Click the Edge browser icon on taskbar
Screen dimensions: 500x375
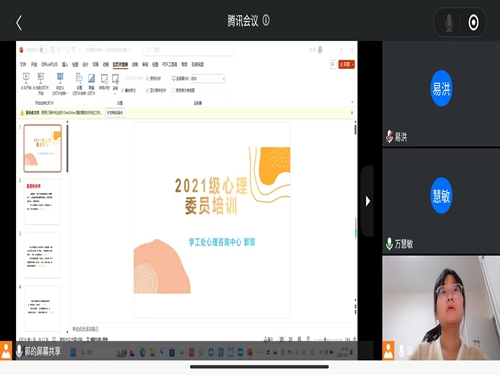142,352
